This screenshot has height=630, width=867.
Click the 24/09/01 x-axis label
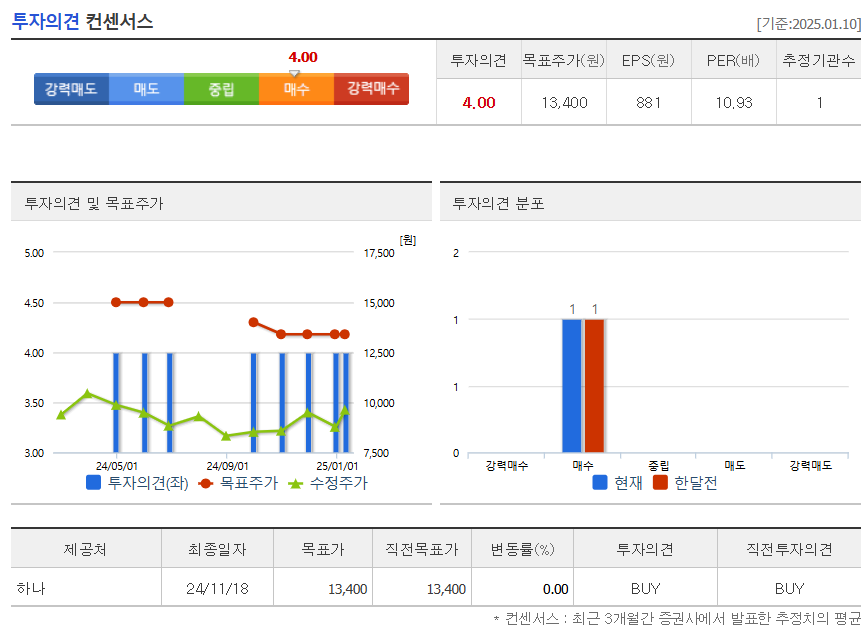tap(227, 466)
